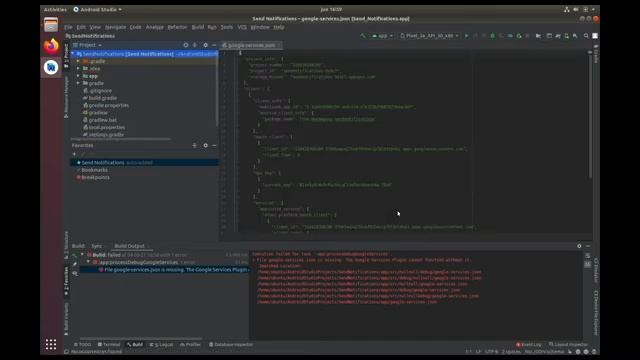Hide the Build panel with minus icon
This screenshot has width=640, height=360.
588,246
